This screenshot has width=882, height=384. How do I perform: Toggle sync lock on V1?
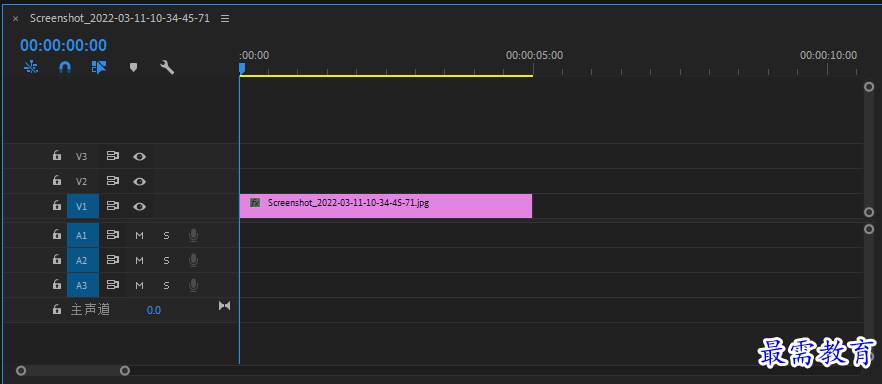(x=113, y=206)
